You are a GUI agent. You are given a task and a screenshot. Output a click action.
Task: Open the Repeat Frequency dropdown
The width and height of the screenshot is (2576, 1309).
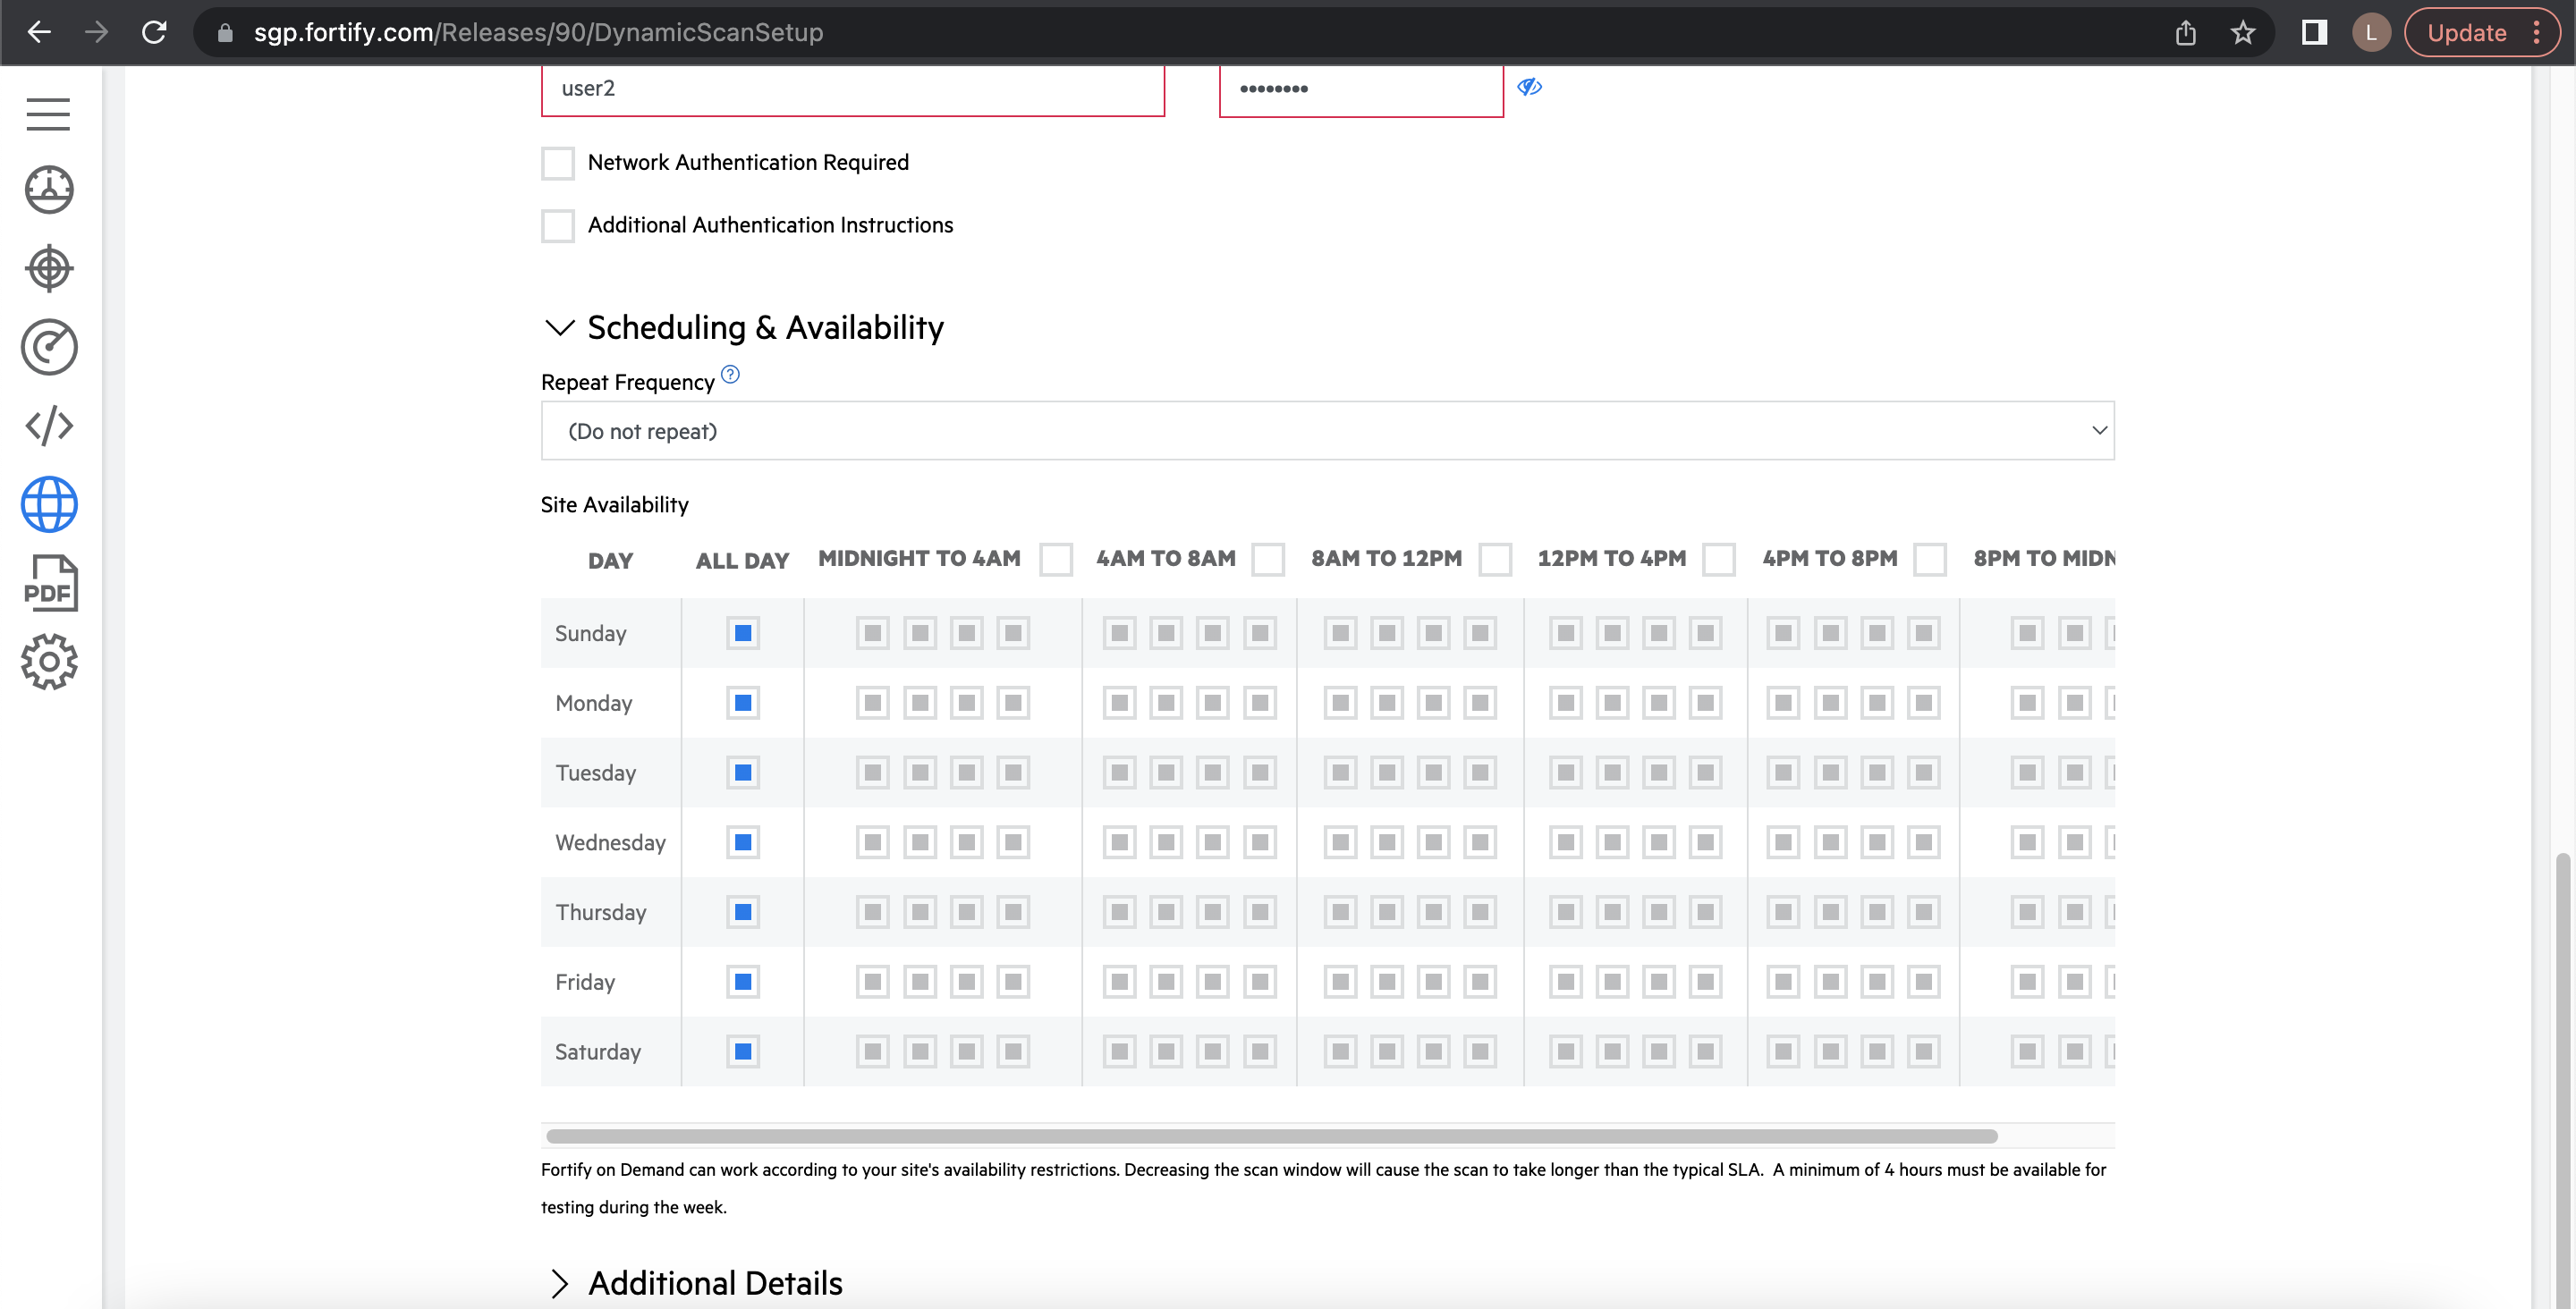[x=1327, y=431]
